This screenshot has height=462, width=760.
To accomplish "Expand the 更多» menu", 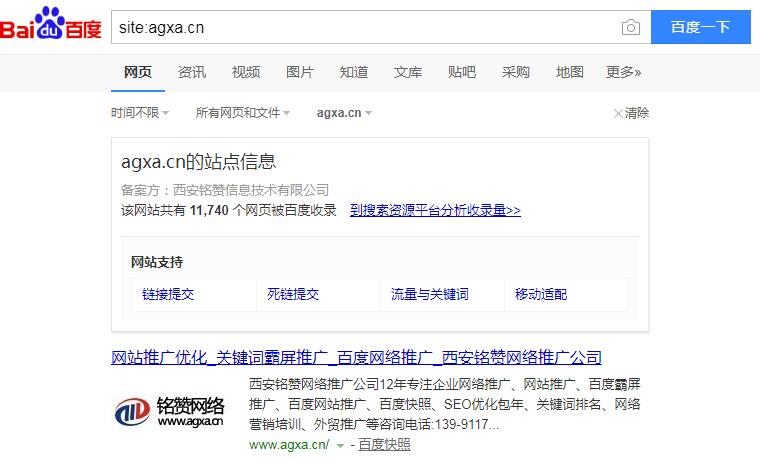I will click(x=623, y=72).
